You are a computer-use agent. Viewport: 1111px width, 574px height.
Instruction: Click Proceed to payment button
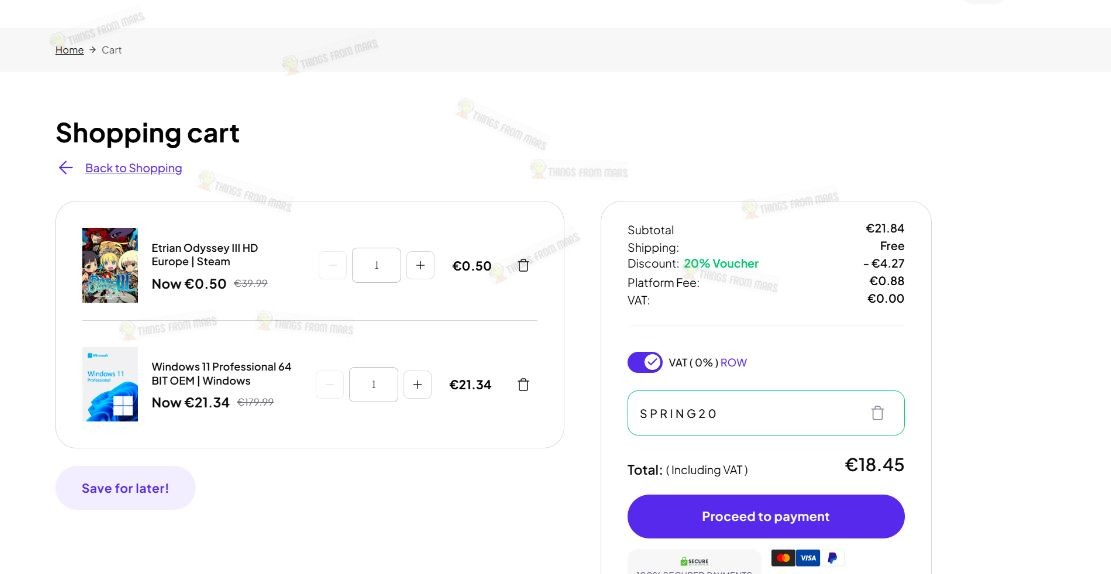[x=766, y=517]
